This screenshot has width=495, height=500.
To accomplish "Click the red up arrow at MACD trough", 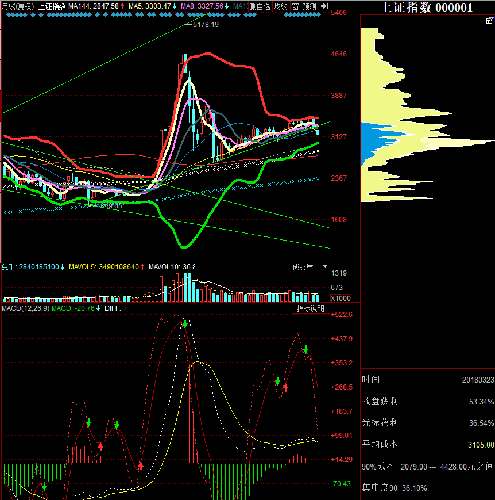I will (141, 465).
